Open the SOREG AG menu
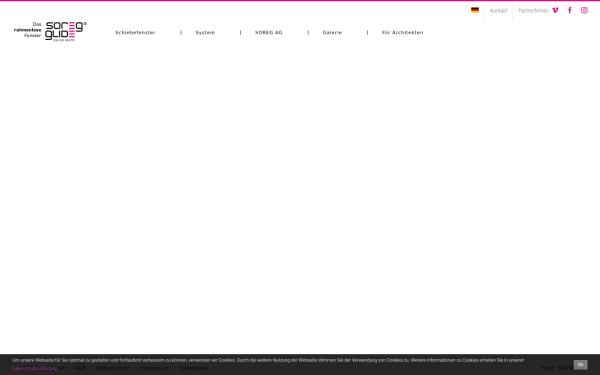The width and height of the screenshot is (600, 375). pyautogui.click(x=269, y=33)
